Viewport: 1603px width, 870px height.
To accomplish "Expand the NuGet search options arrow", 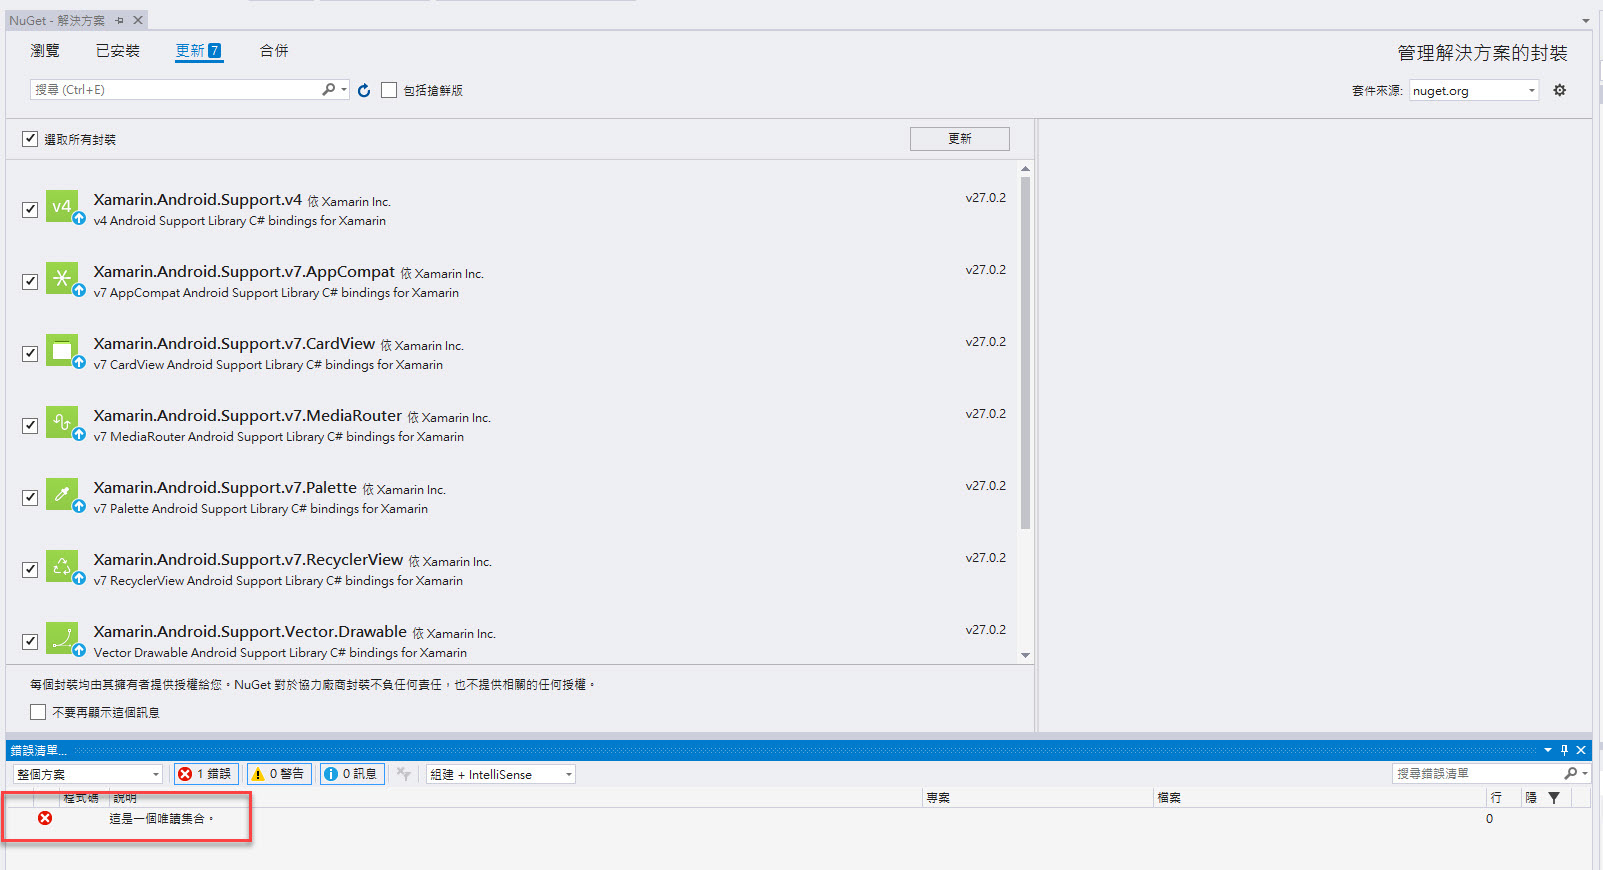I will [344, 89].
